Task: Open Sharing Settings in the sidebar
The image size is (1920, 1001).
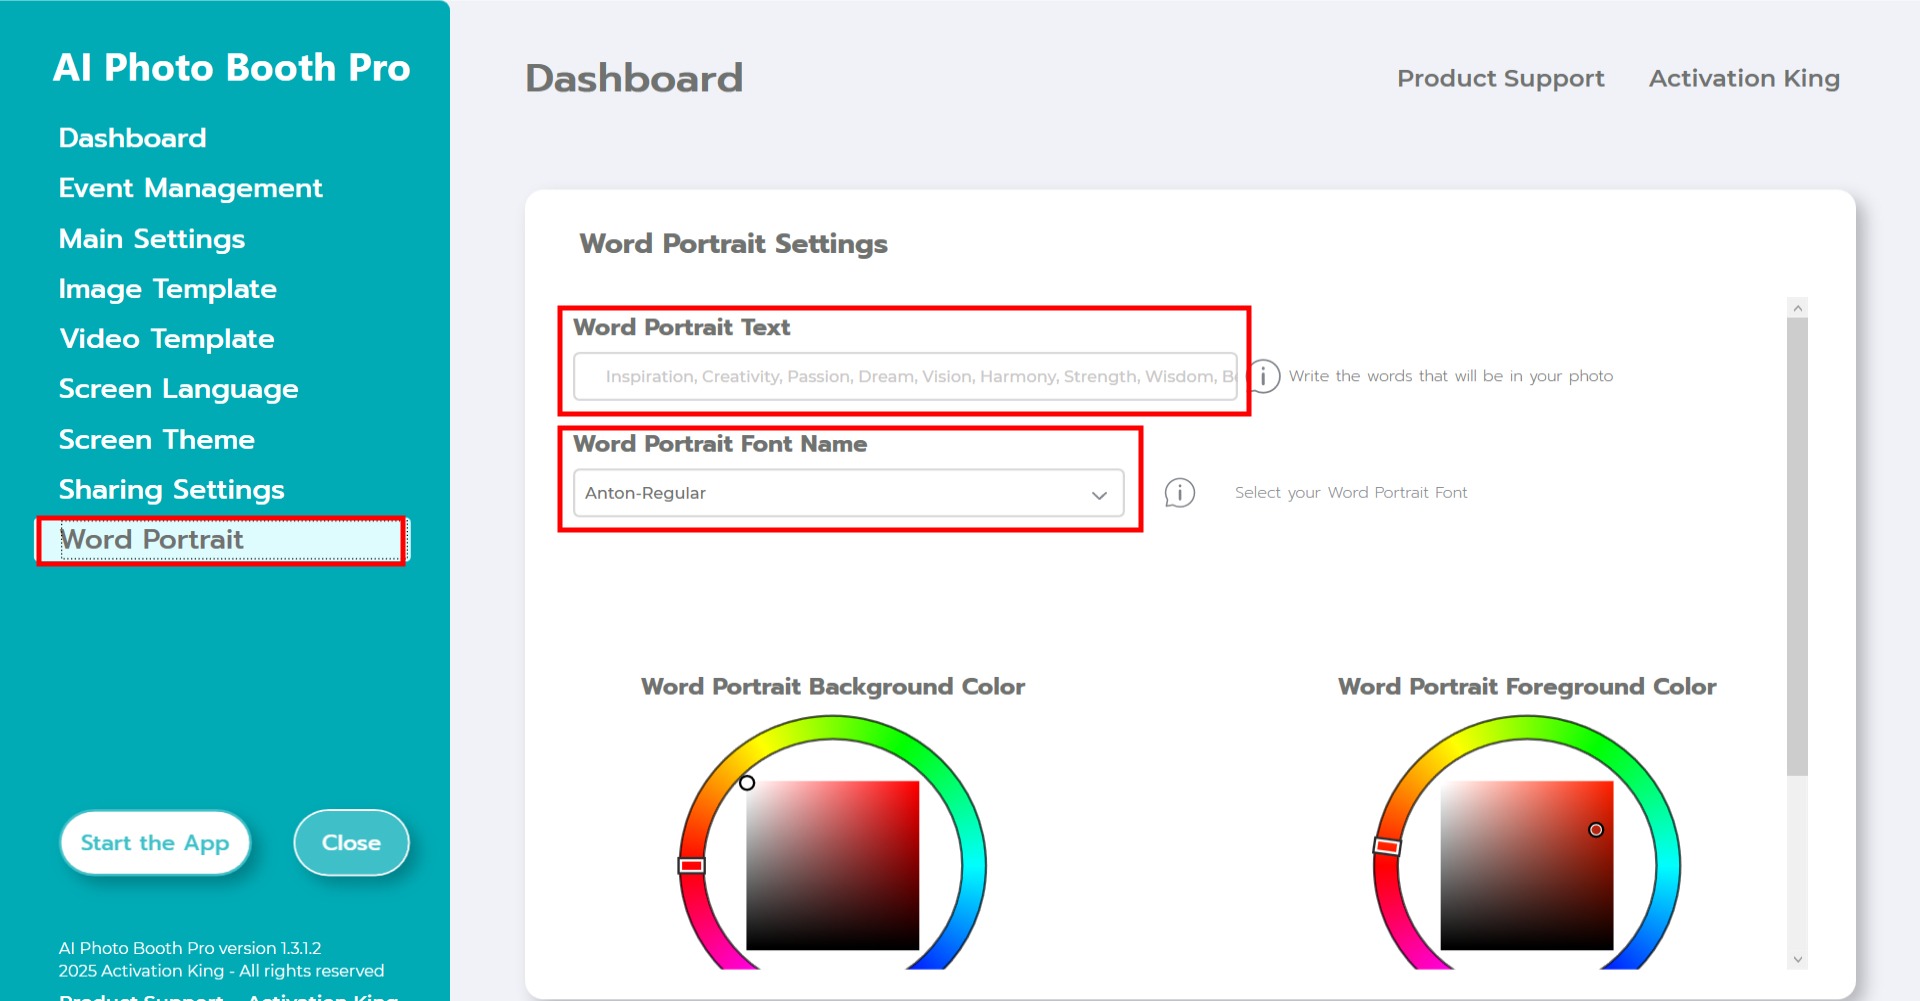Action: coord(171,490)
